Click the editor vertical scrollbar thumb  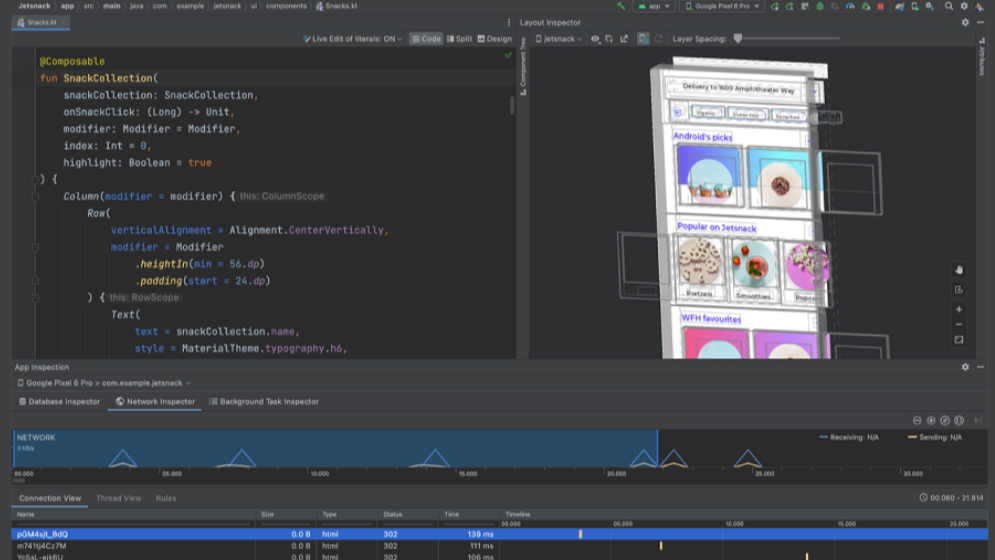coord(511,106)
